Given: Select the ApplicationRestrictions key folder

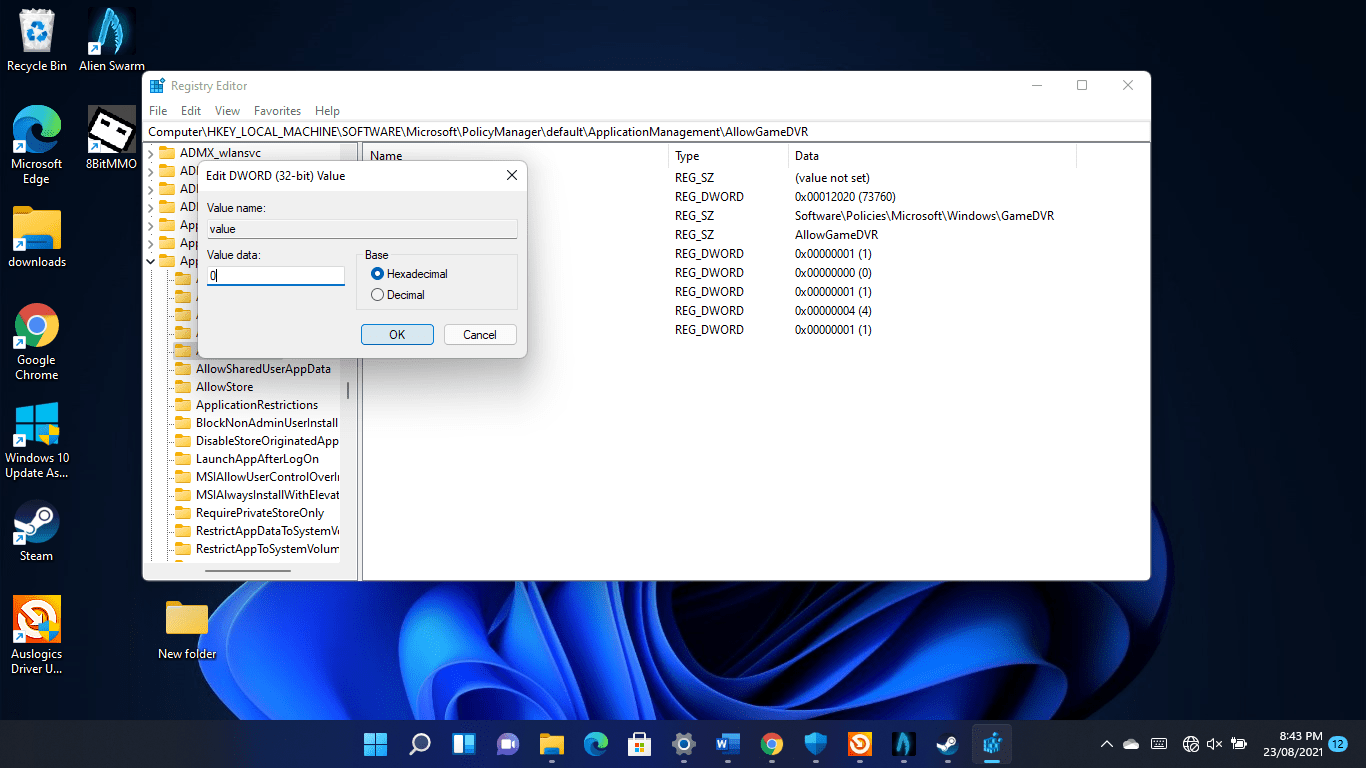Looking at the screenshot, I should point(256,405).
